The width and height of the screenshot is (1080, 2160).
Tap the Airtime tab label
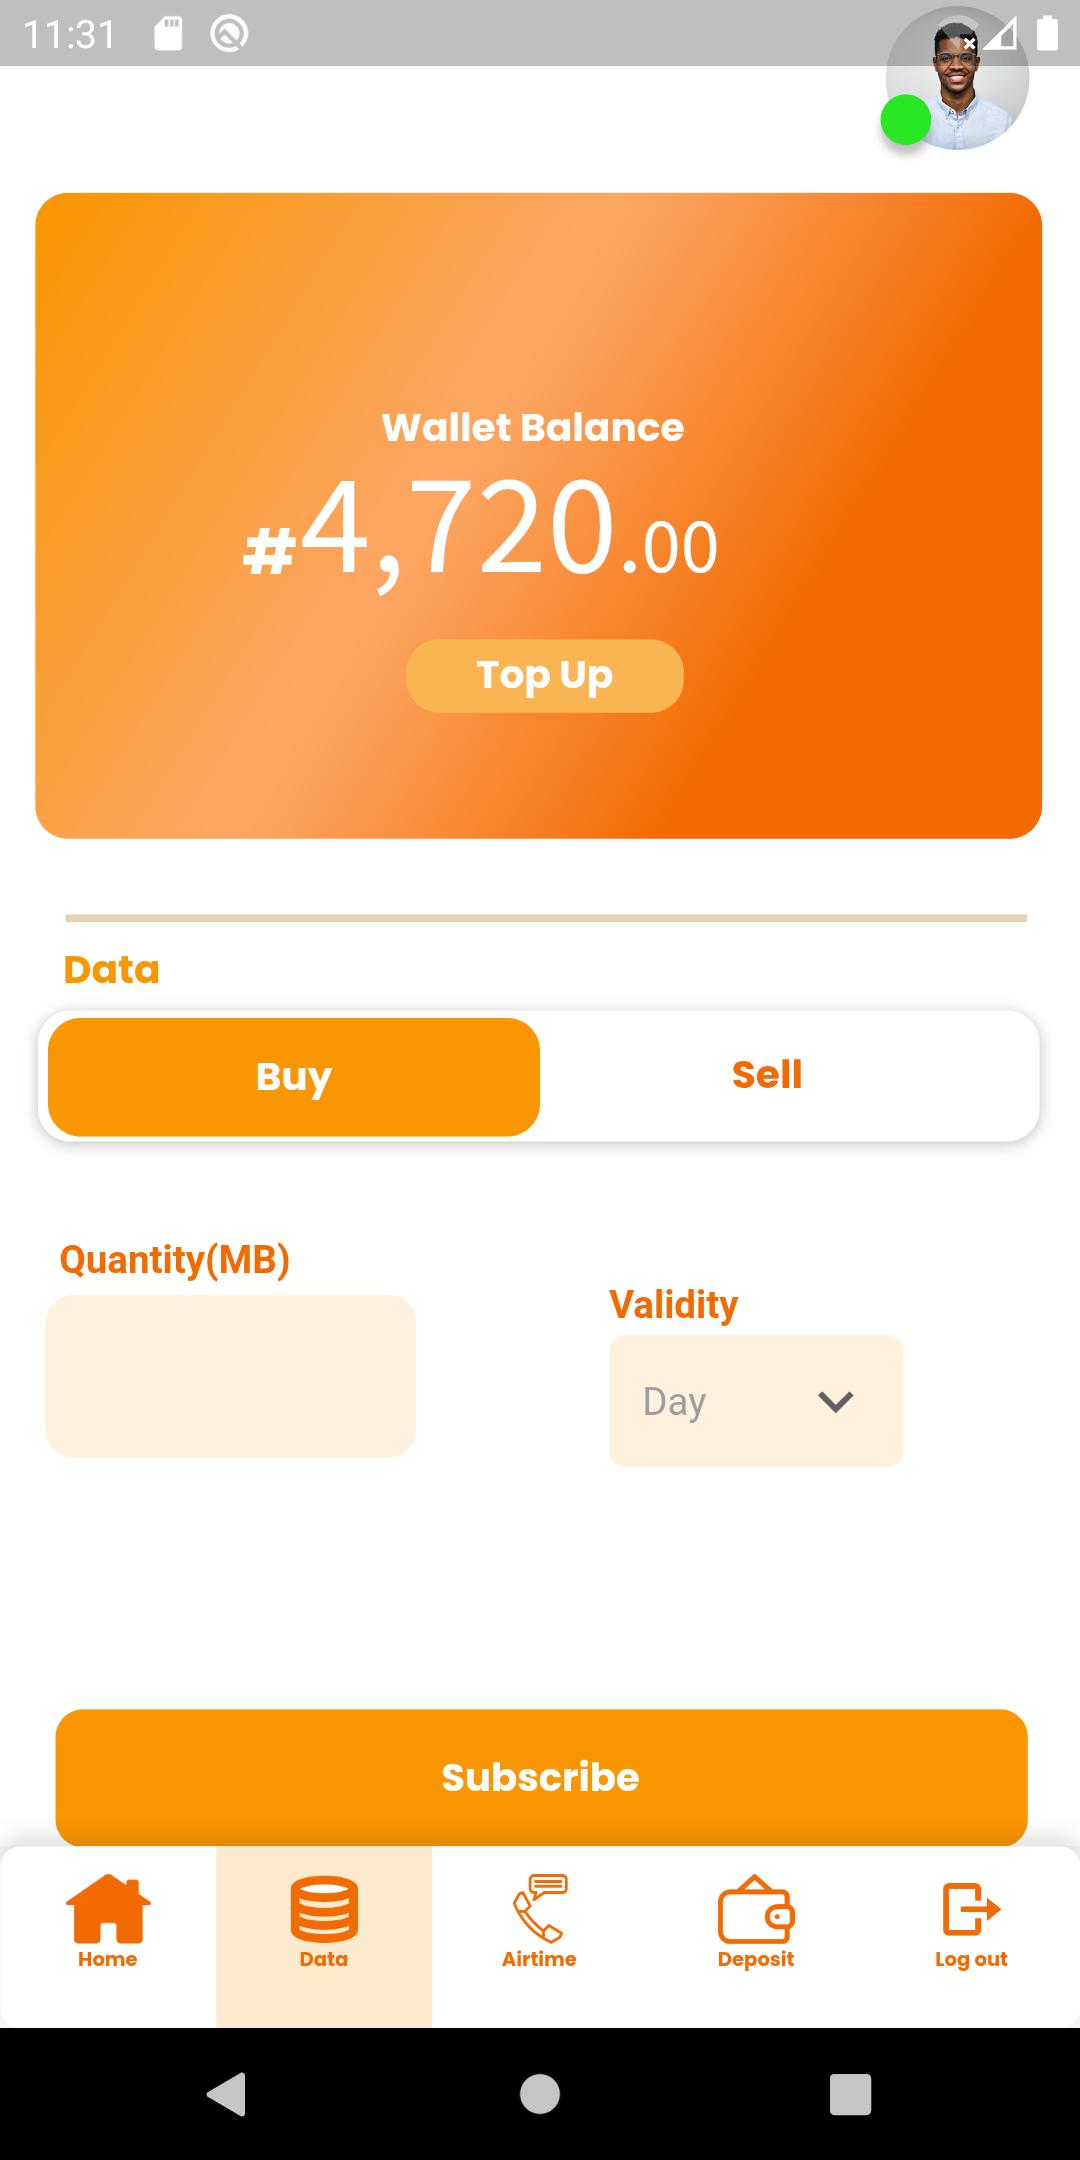tap(539, 1959)
